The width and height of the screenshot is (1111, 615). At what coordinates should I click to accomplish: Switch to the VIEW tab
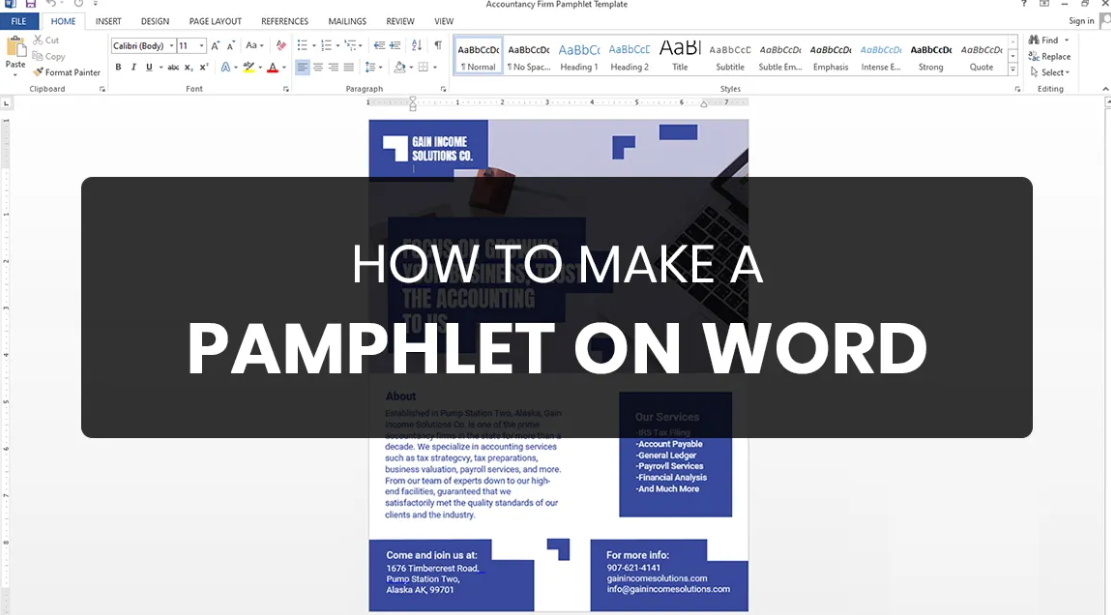point(444,21)
